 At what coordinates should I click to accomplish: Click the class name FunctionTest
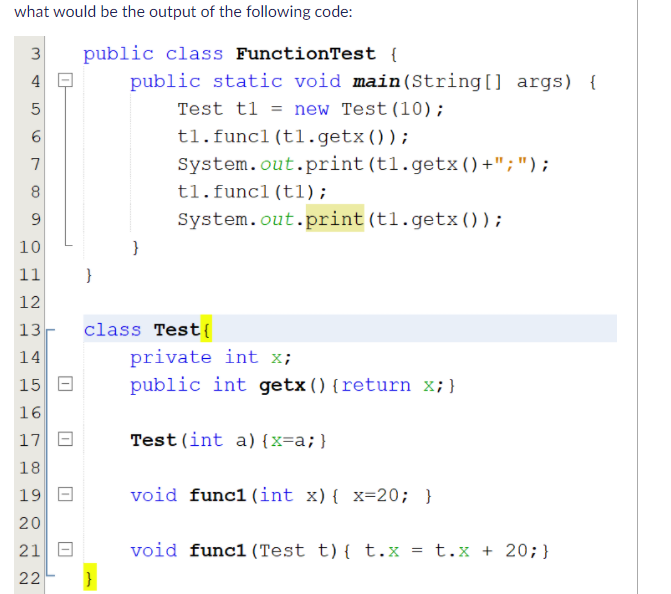306,54
